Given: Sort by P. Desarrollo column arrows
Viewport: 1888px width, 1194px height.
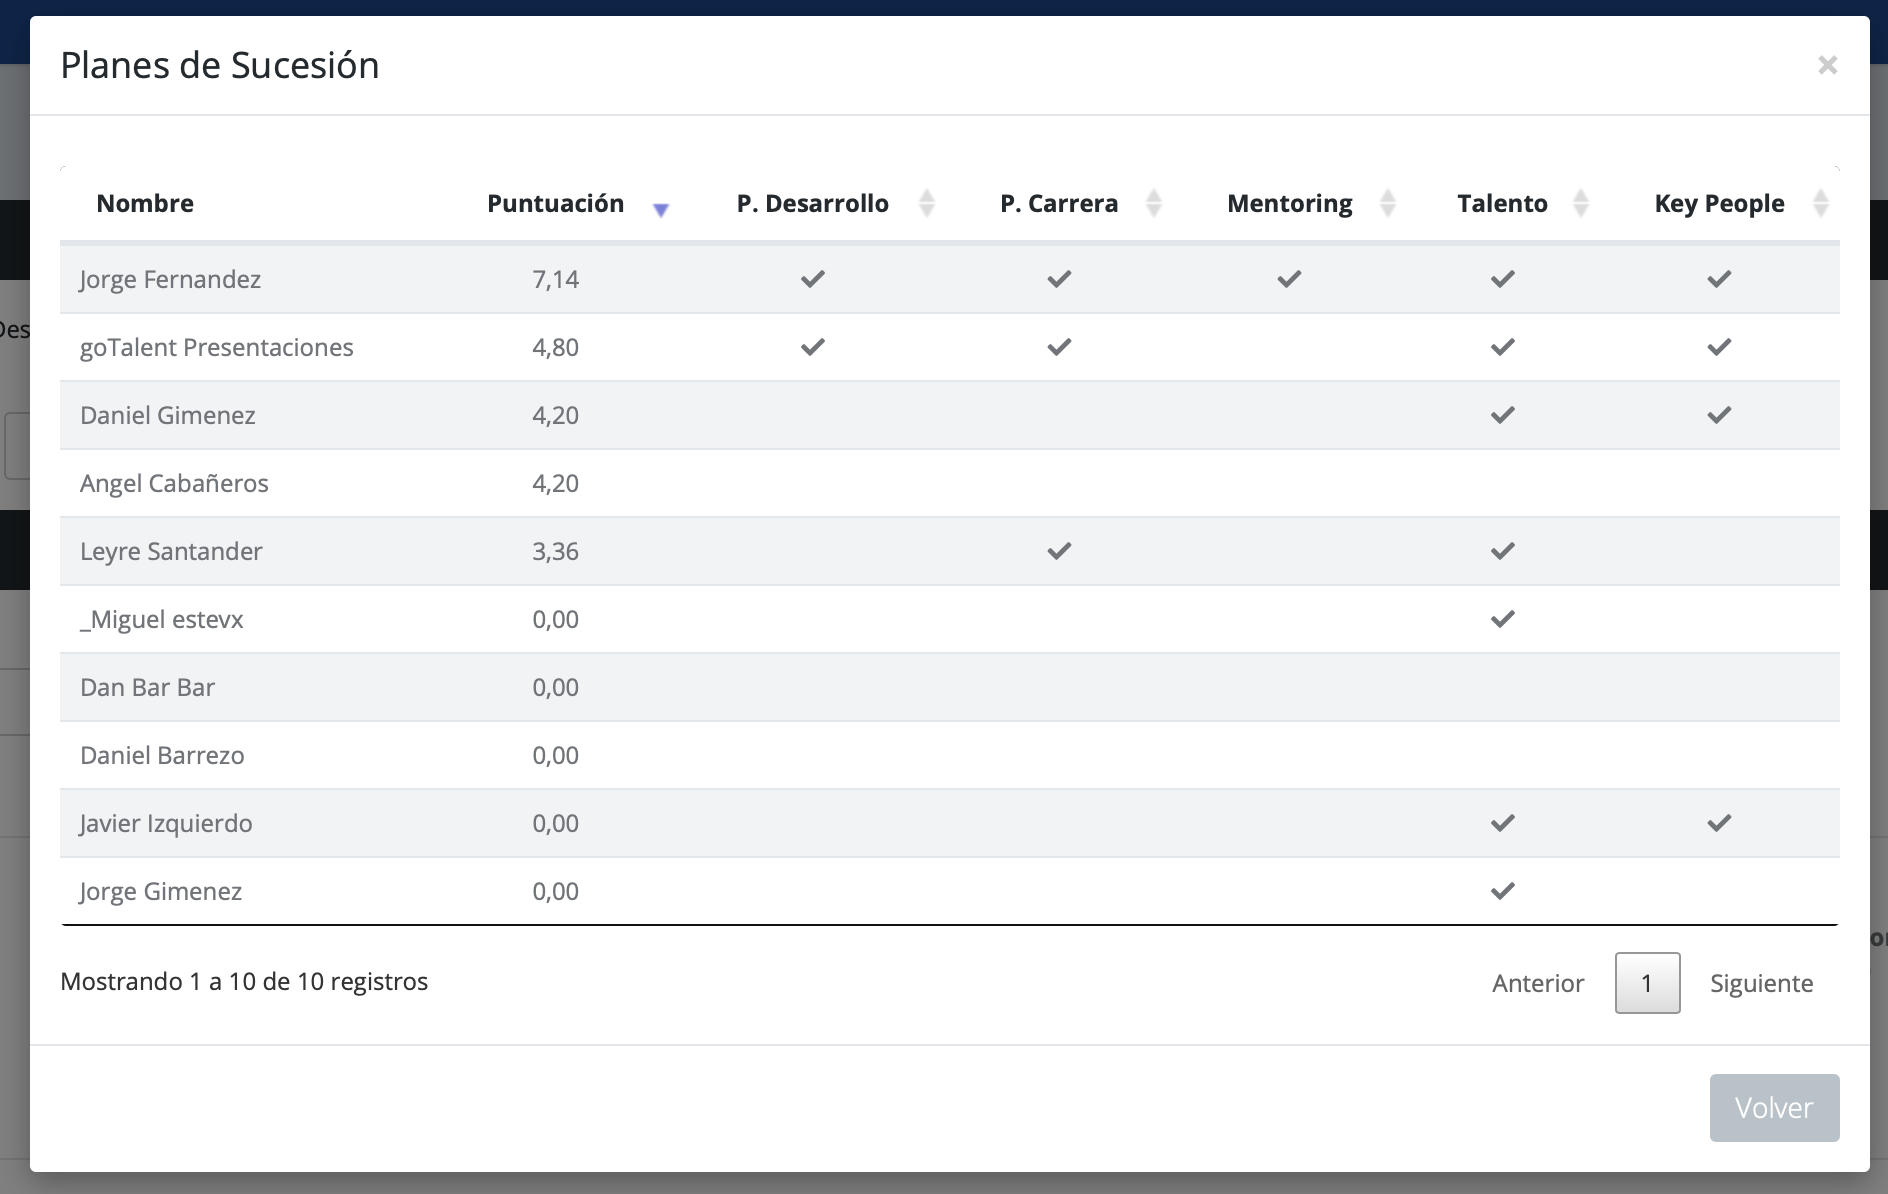Looking at the screenshot, I should tap(926, 203).
